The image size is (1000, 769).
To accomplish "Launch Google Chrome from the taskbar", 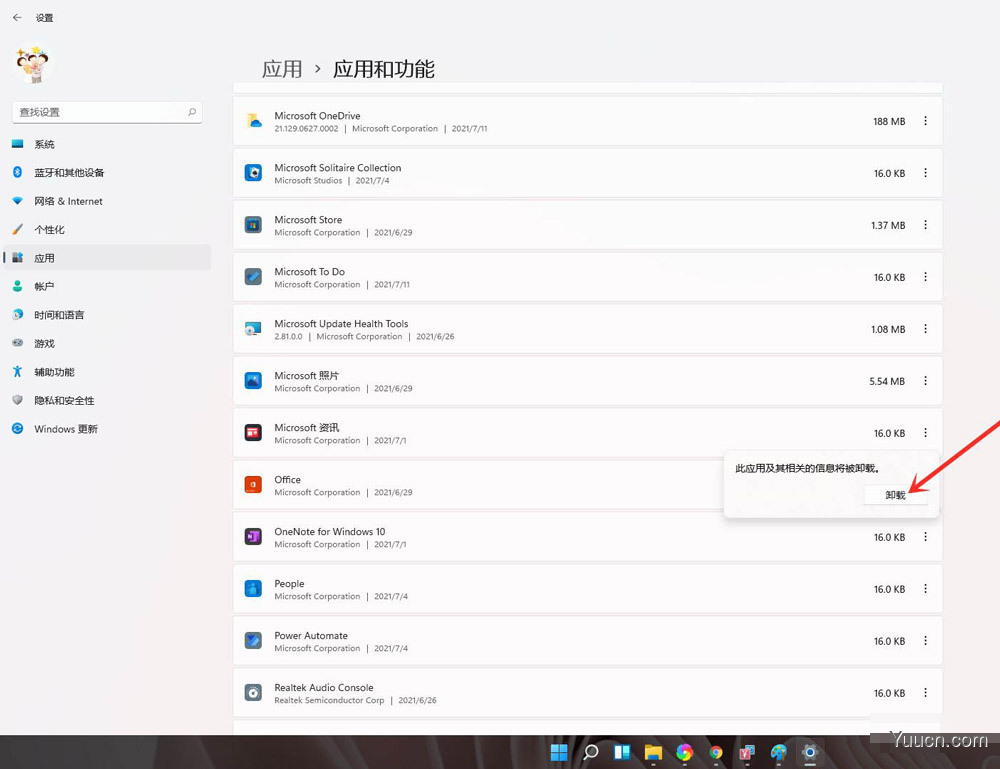I will [x=716, y=752].
